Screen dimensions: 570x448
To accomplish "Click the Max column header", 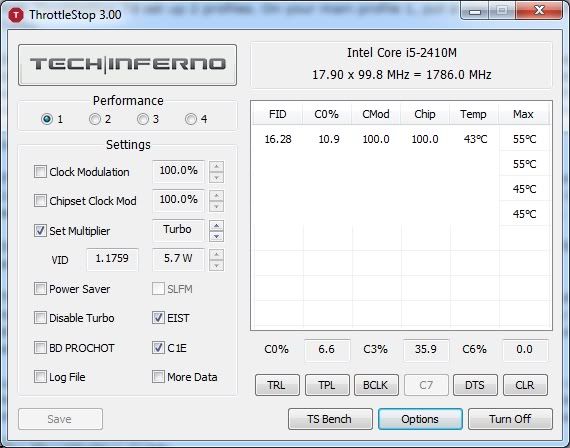I will click(x=523, y=114).
